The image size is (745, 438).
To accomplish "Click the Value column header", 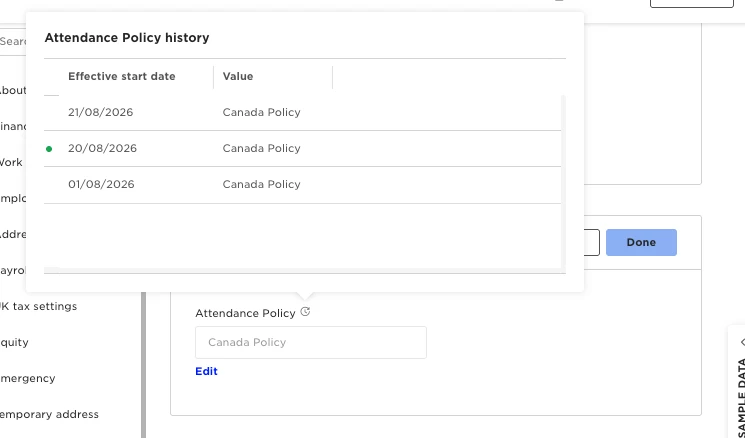I will click(x=238, y=76).
